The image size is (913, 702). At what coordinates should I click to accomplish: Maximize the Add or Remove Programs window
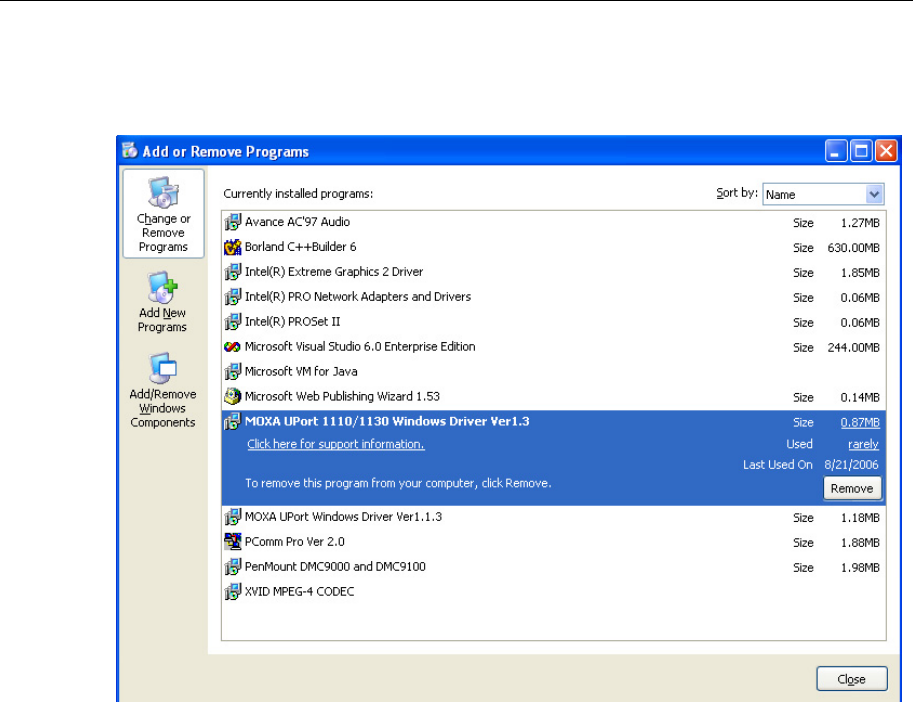click(x=861, y=152)
